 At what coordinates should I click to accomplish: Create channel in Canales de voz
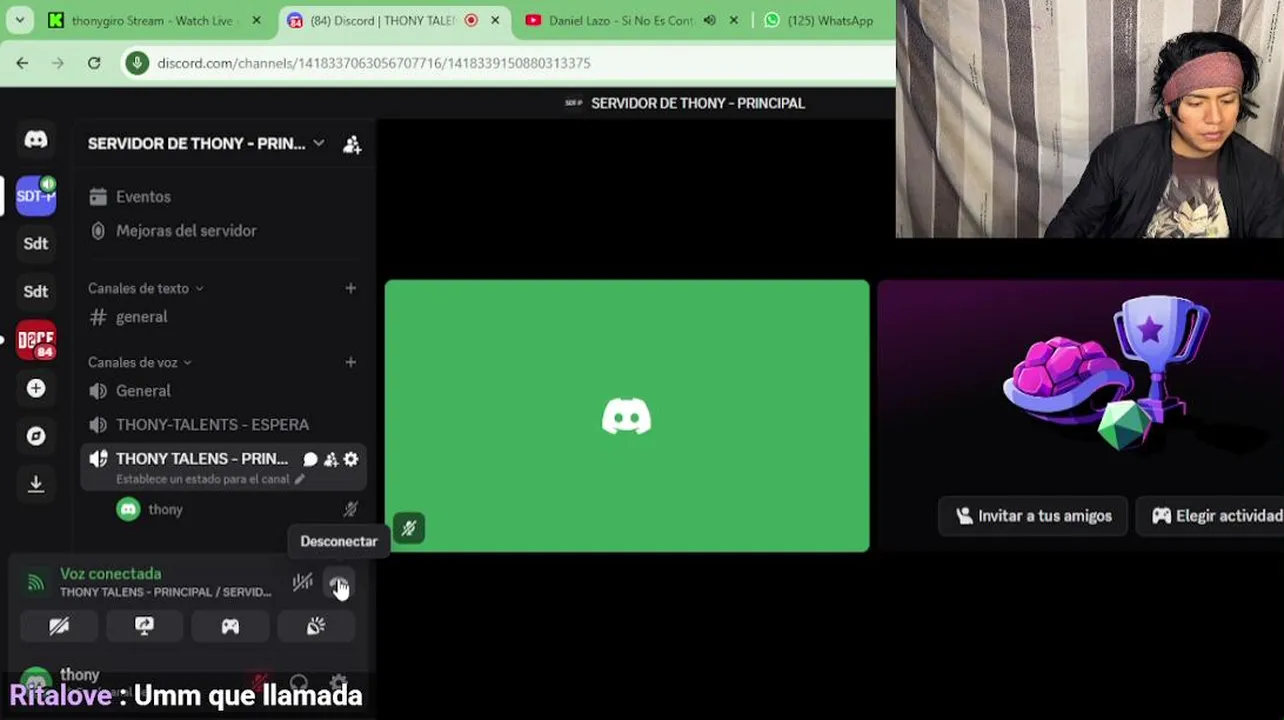(350, 362)
